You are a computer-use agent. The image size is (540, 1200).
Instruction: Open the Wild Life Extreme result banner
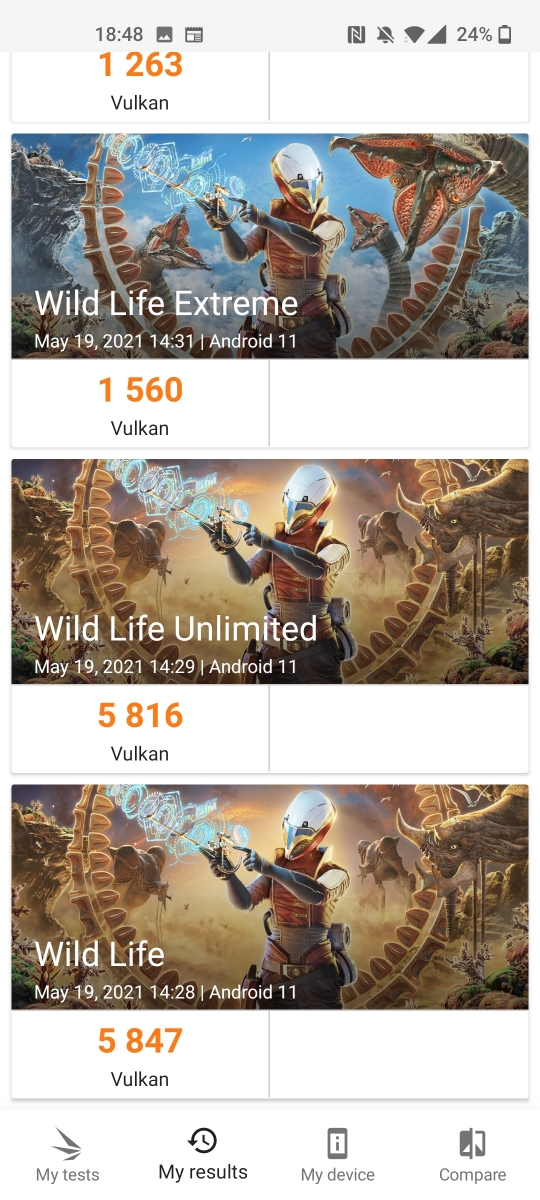point(270,246)
